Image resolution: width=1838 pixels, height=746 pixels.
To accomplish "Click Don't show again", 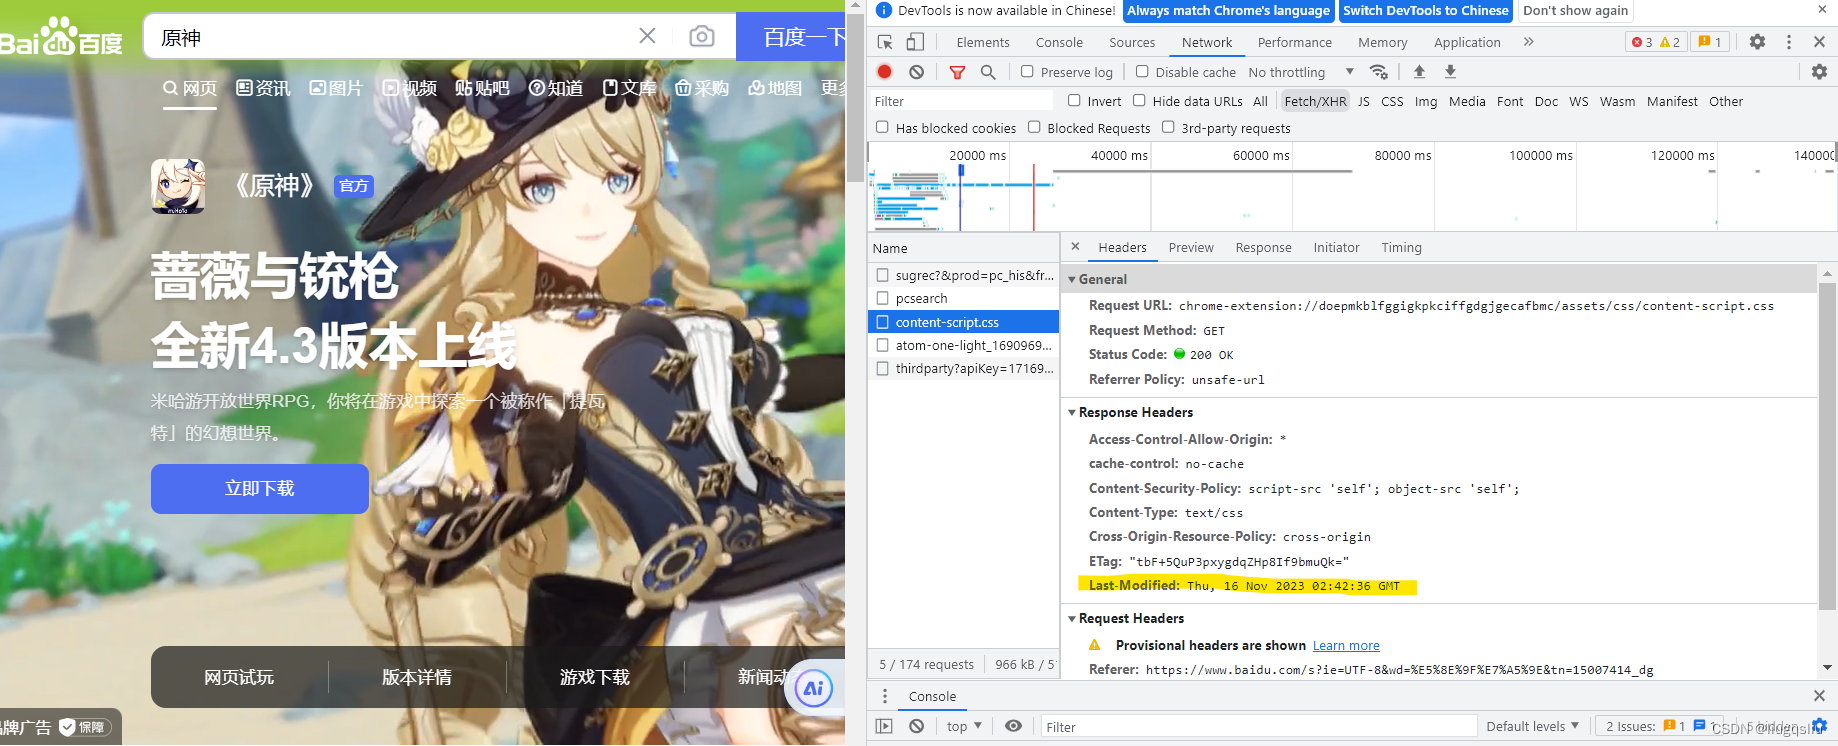I will pos(1575,11).
